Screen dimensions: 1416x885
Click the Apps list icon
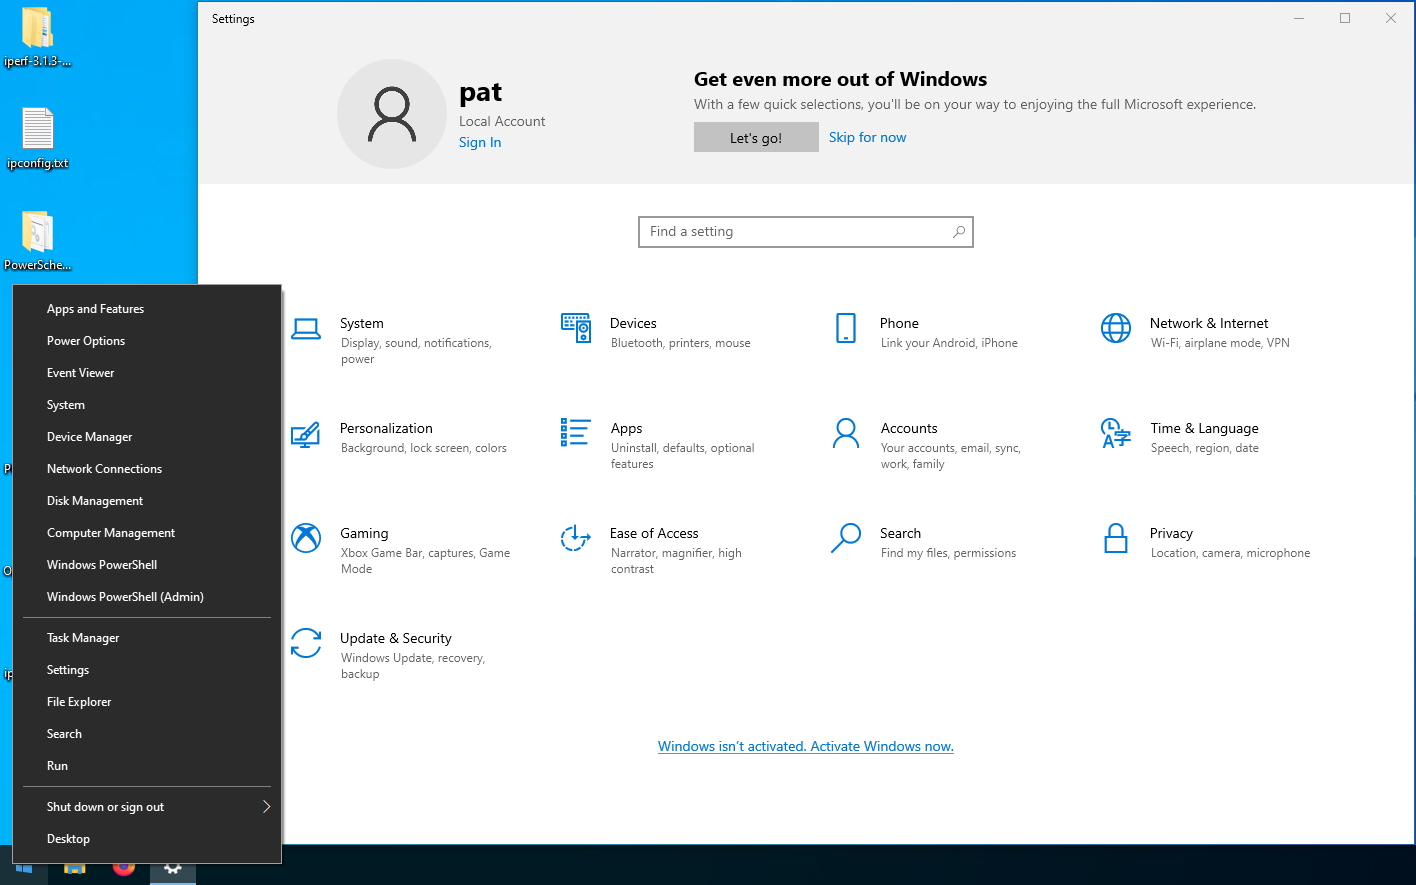point(576,432)
